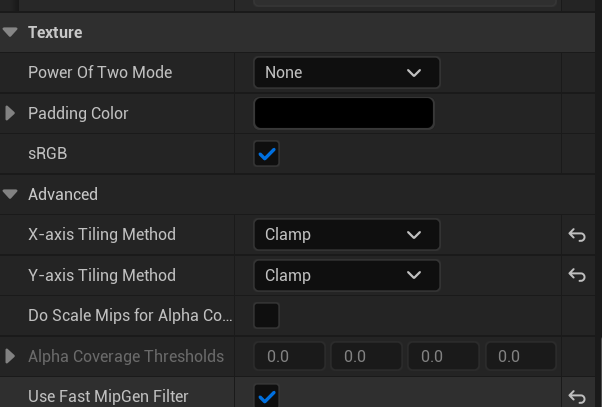The width and height of the screenshot is (602, 407).
Task: Click chevron arrow in X-axis Tiling Method
Action: [414, 235]
